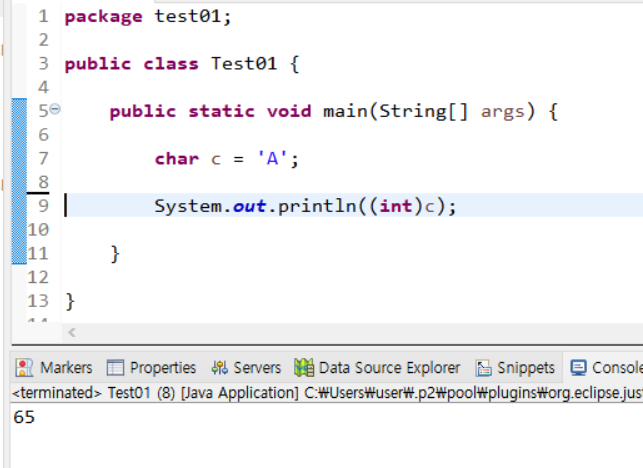This screenshot has height=468, width=643.
Task: Click the Data Source Explorer icon
Action: click(304, 368)
